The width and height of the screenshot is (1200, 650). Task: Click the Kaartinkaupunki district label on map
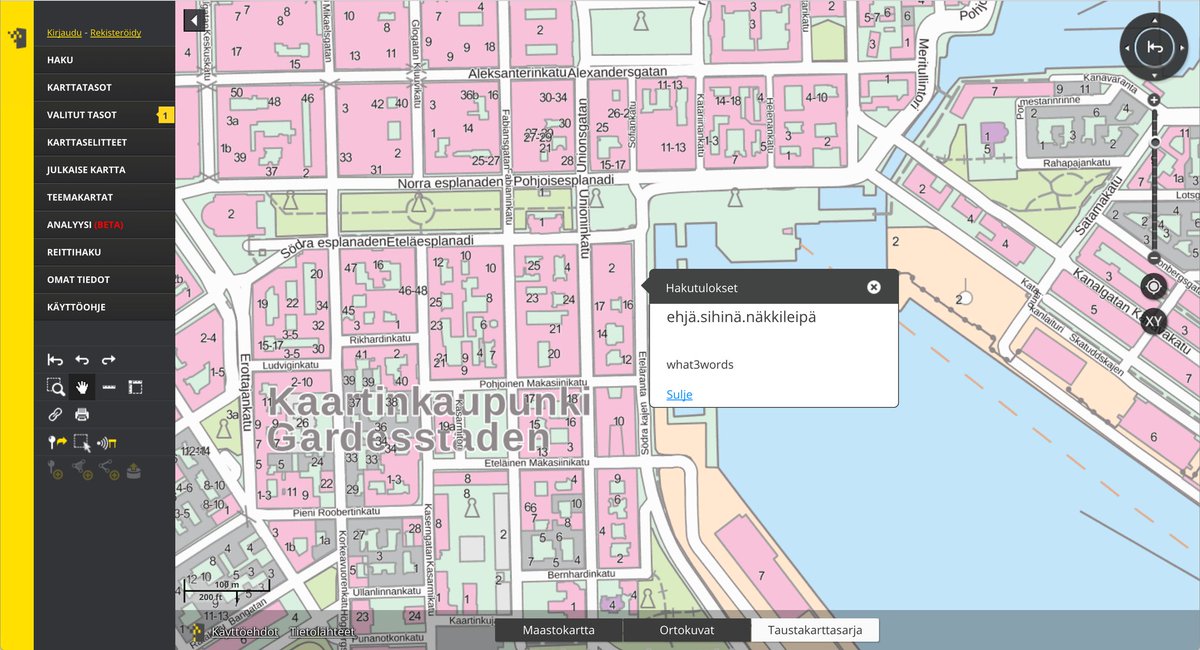pos(429,402)
